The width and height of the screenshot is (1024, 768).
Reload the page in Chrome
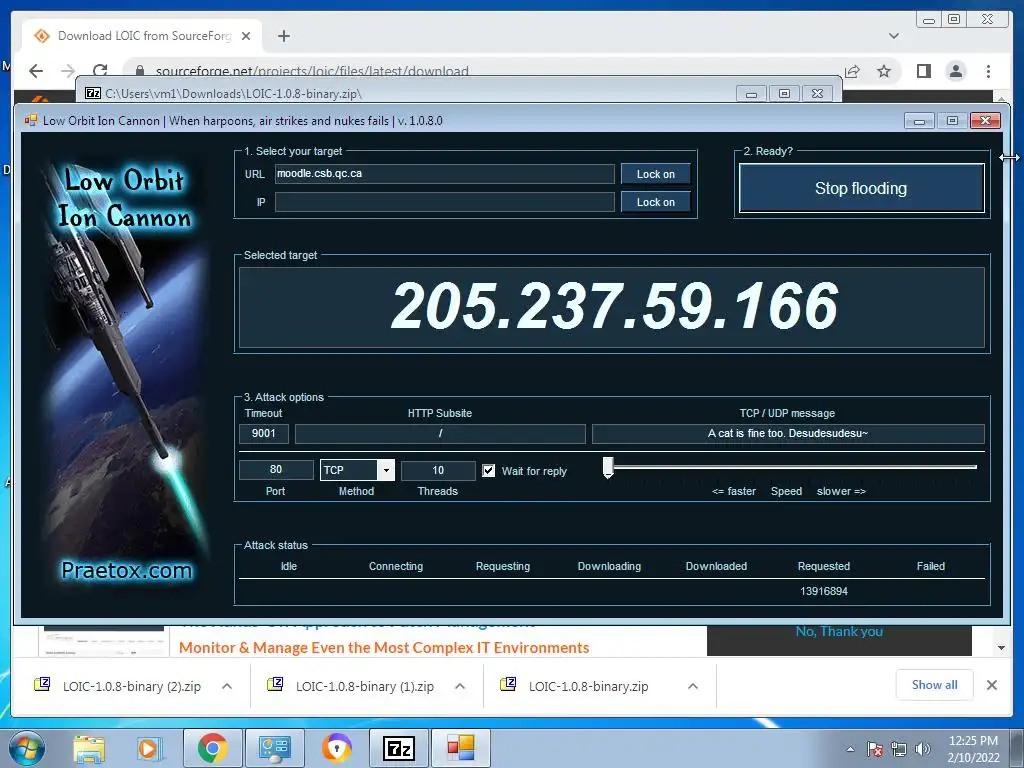click(x=100, y=71)
